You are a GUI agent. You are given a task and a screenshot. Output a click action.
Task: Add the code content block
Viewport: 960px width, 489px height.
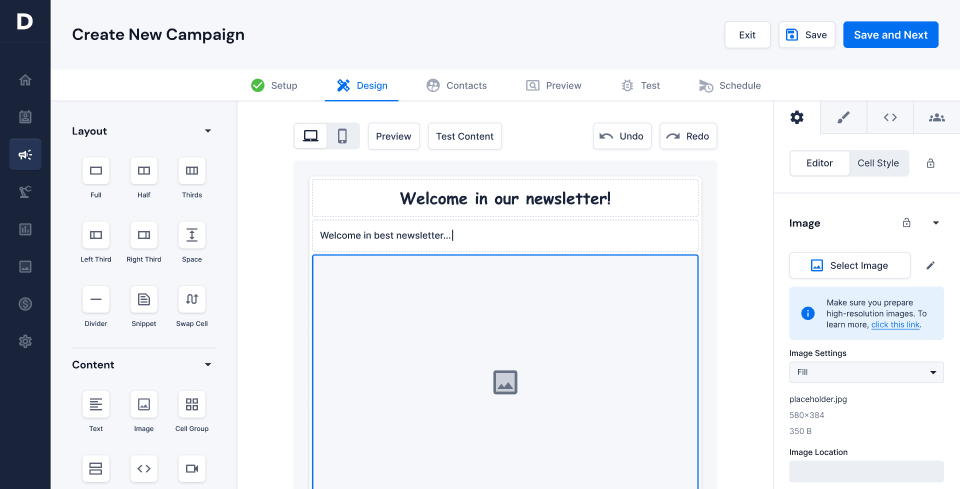click(x=144, y=469)
